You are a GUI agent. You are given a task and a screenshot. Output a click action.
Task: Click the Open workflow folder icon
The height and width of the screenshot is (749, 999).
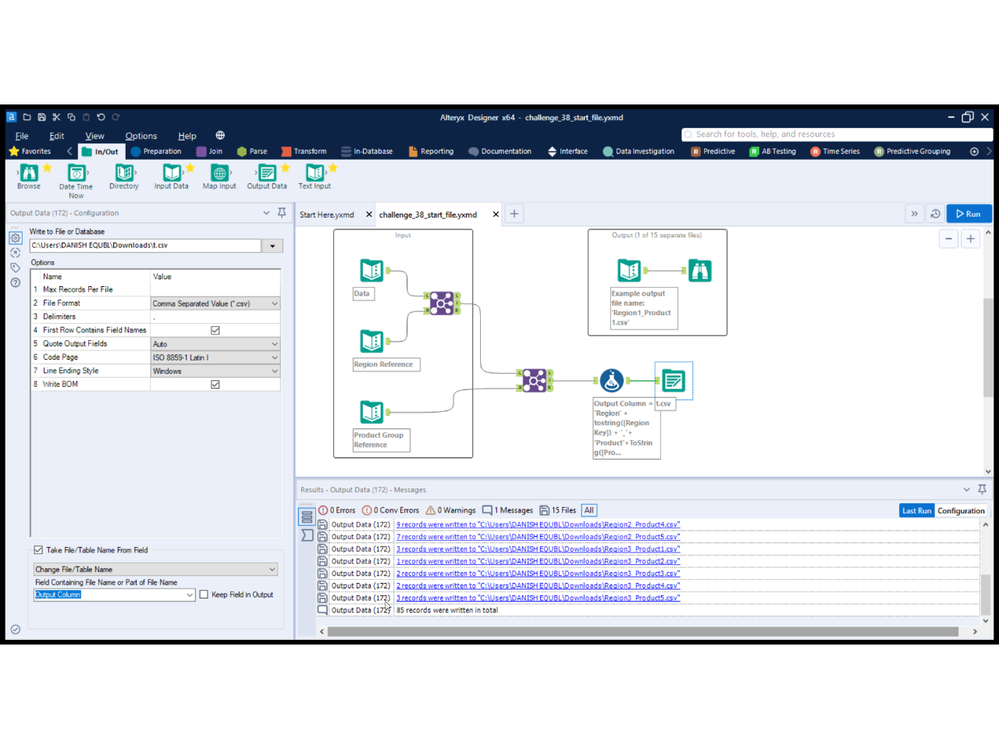(x=27, y=117)
